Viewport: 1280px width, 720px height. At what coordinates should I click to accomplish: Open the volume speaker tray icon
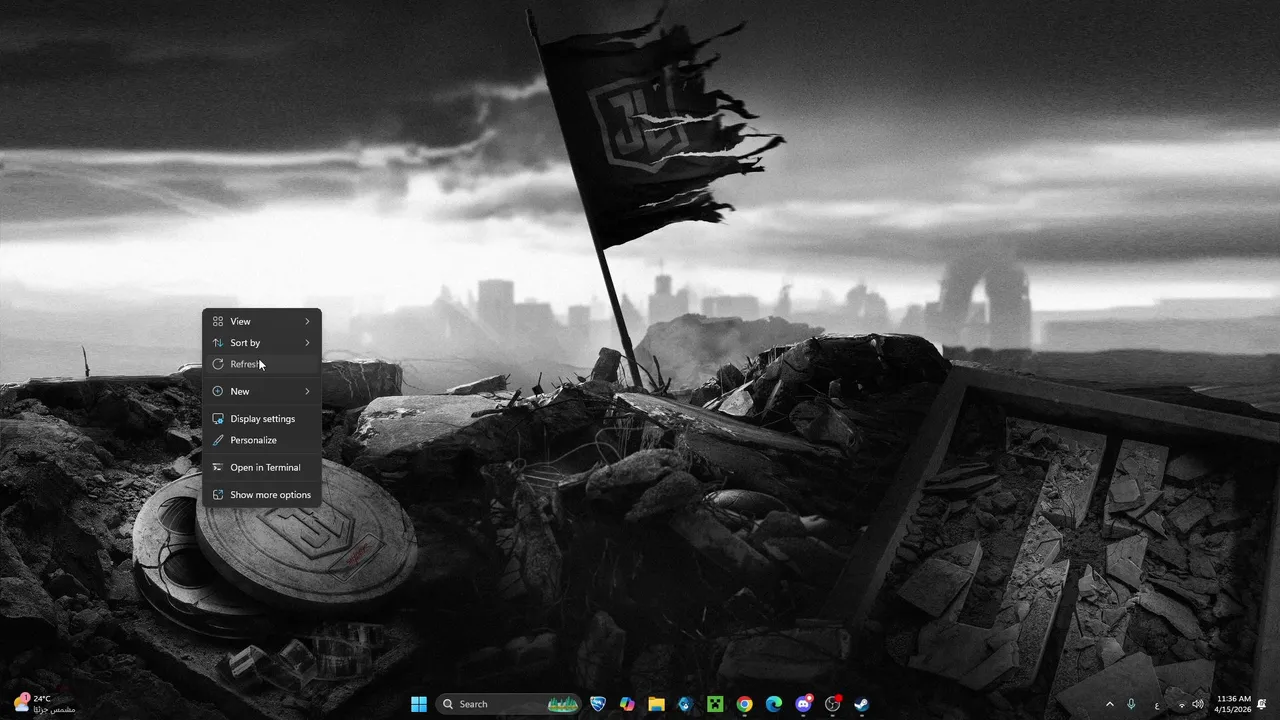pos(1198,704)
